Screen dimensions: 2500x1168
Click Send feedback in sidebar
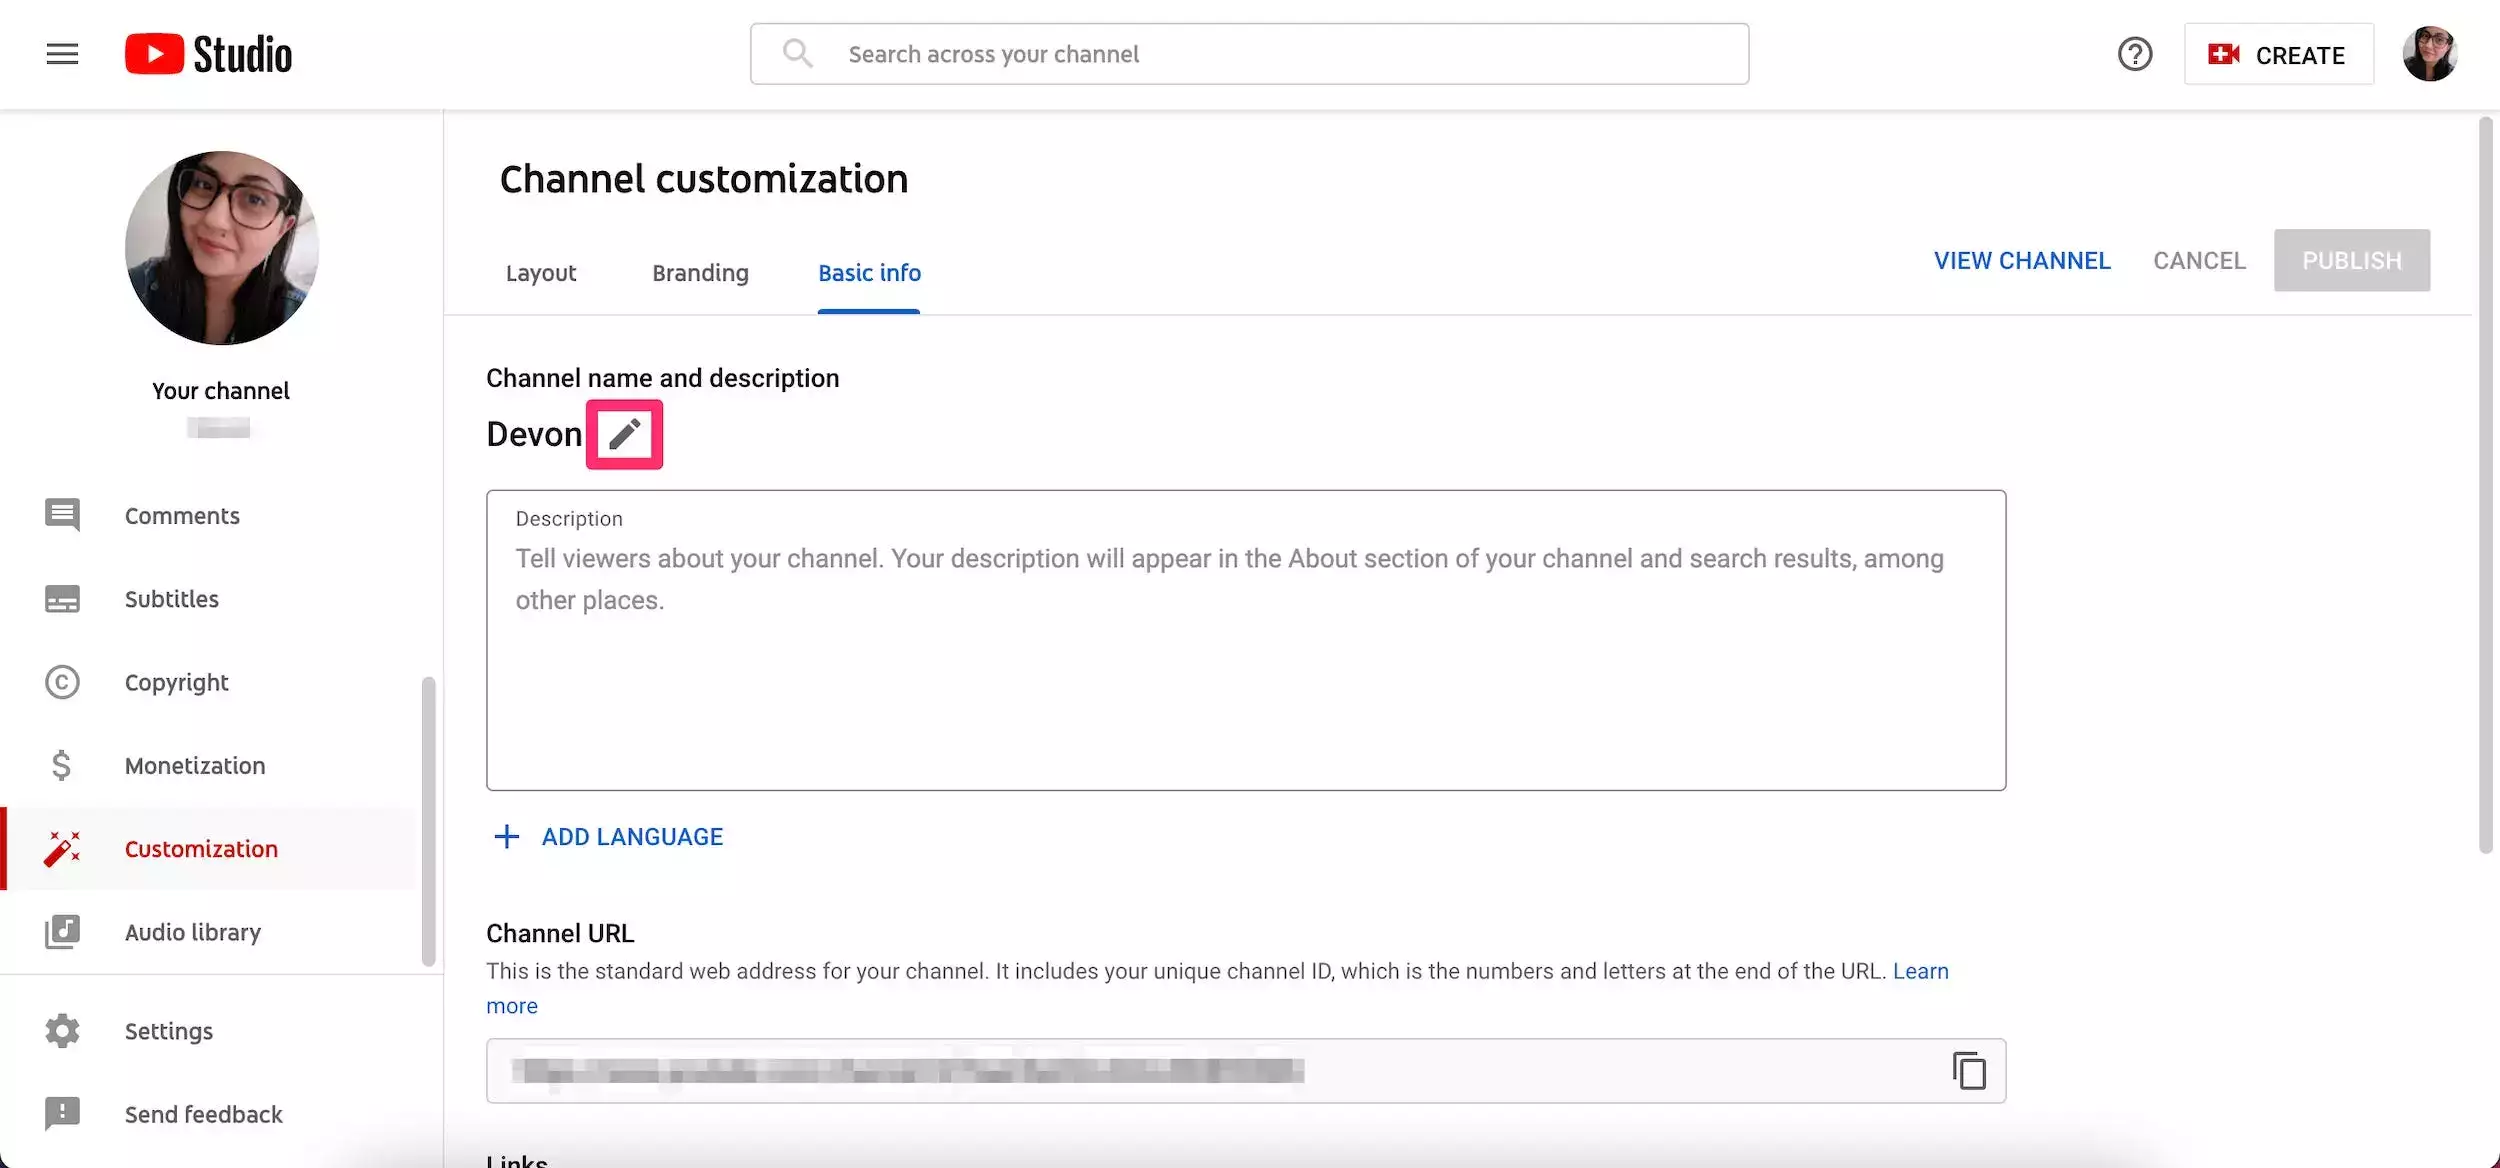[203, 1114]
